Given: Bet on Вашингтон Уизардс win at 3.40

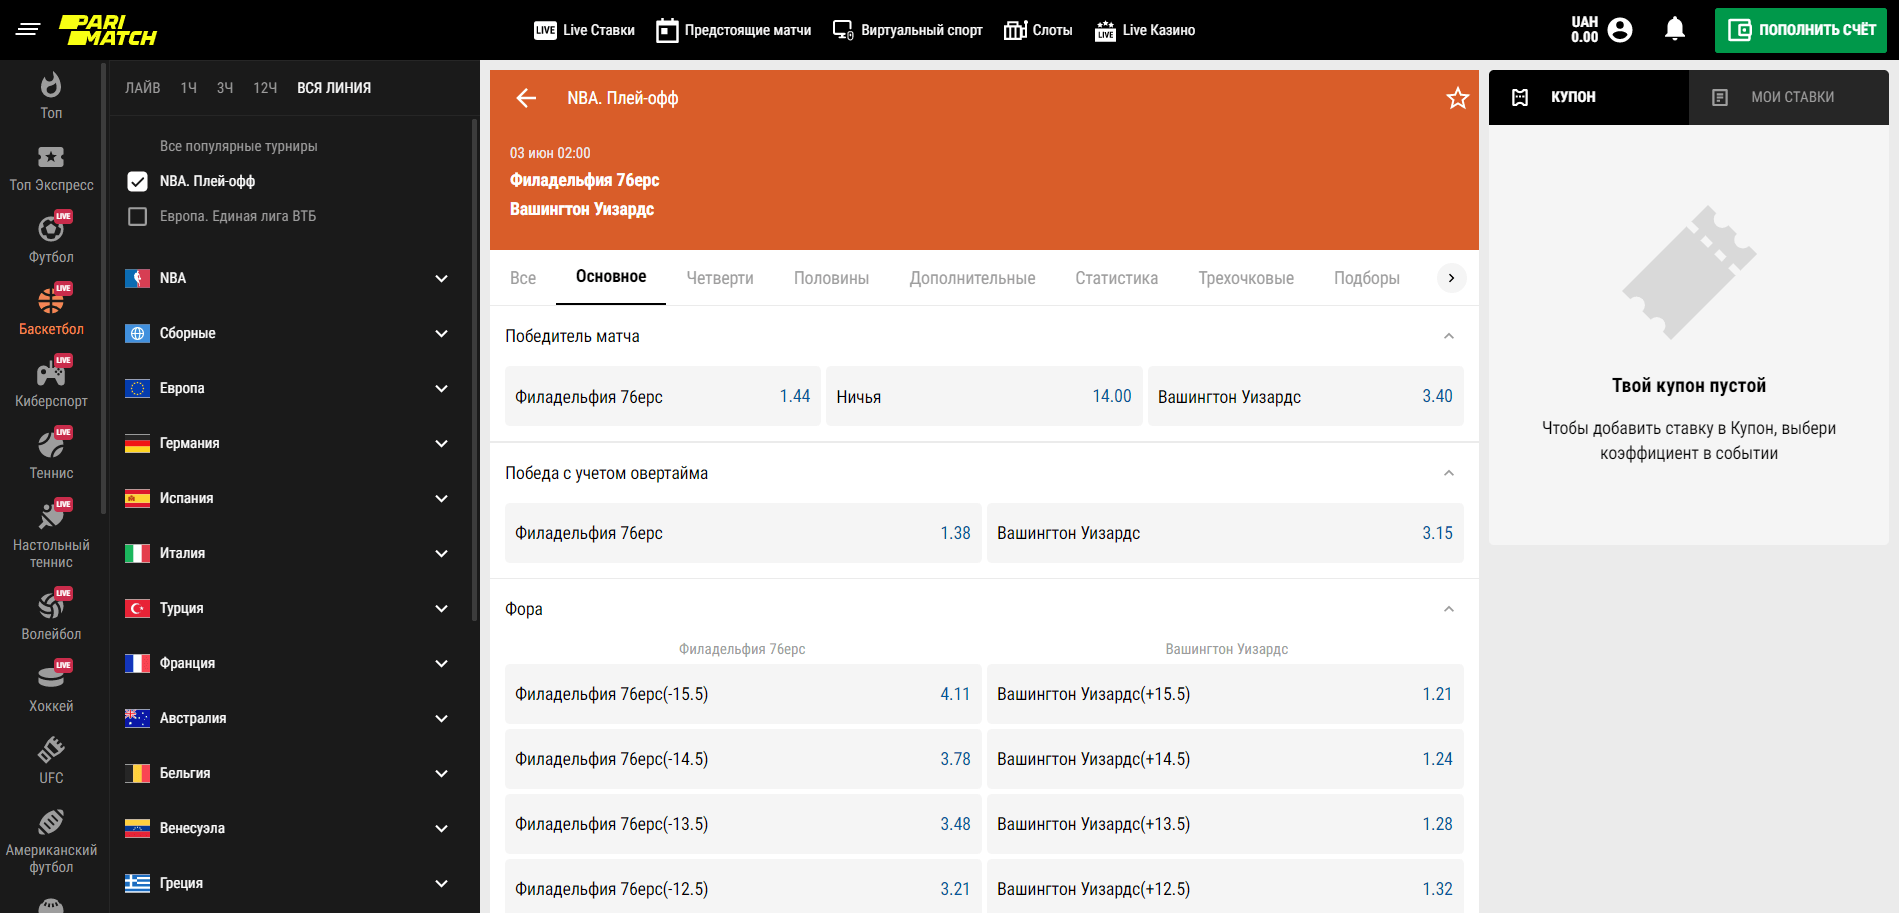Looking at the screenshot, I should click(x=1305, y=397).
